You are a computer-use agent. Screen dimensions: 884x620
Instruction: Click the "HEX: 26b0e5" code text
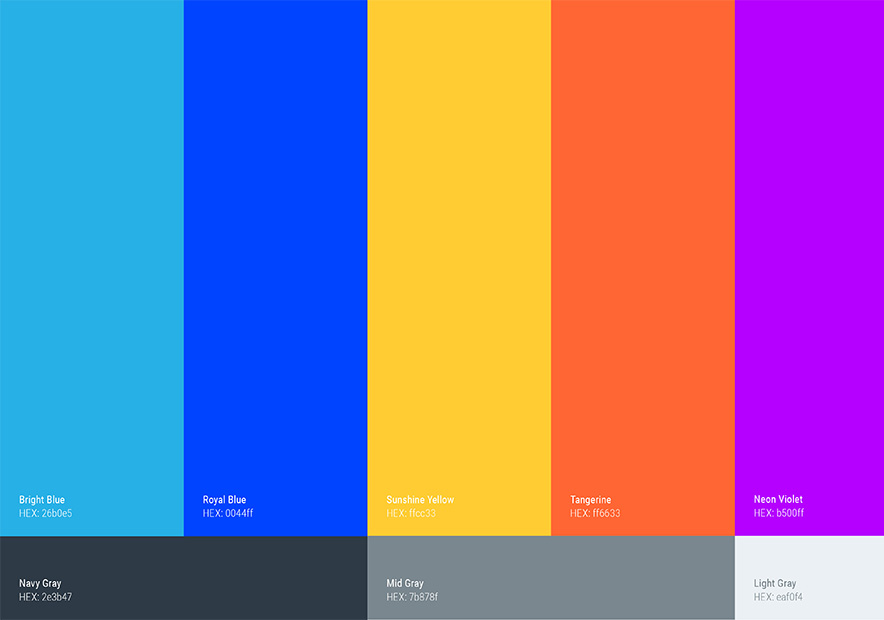tap(45, 514)
